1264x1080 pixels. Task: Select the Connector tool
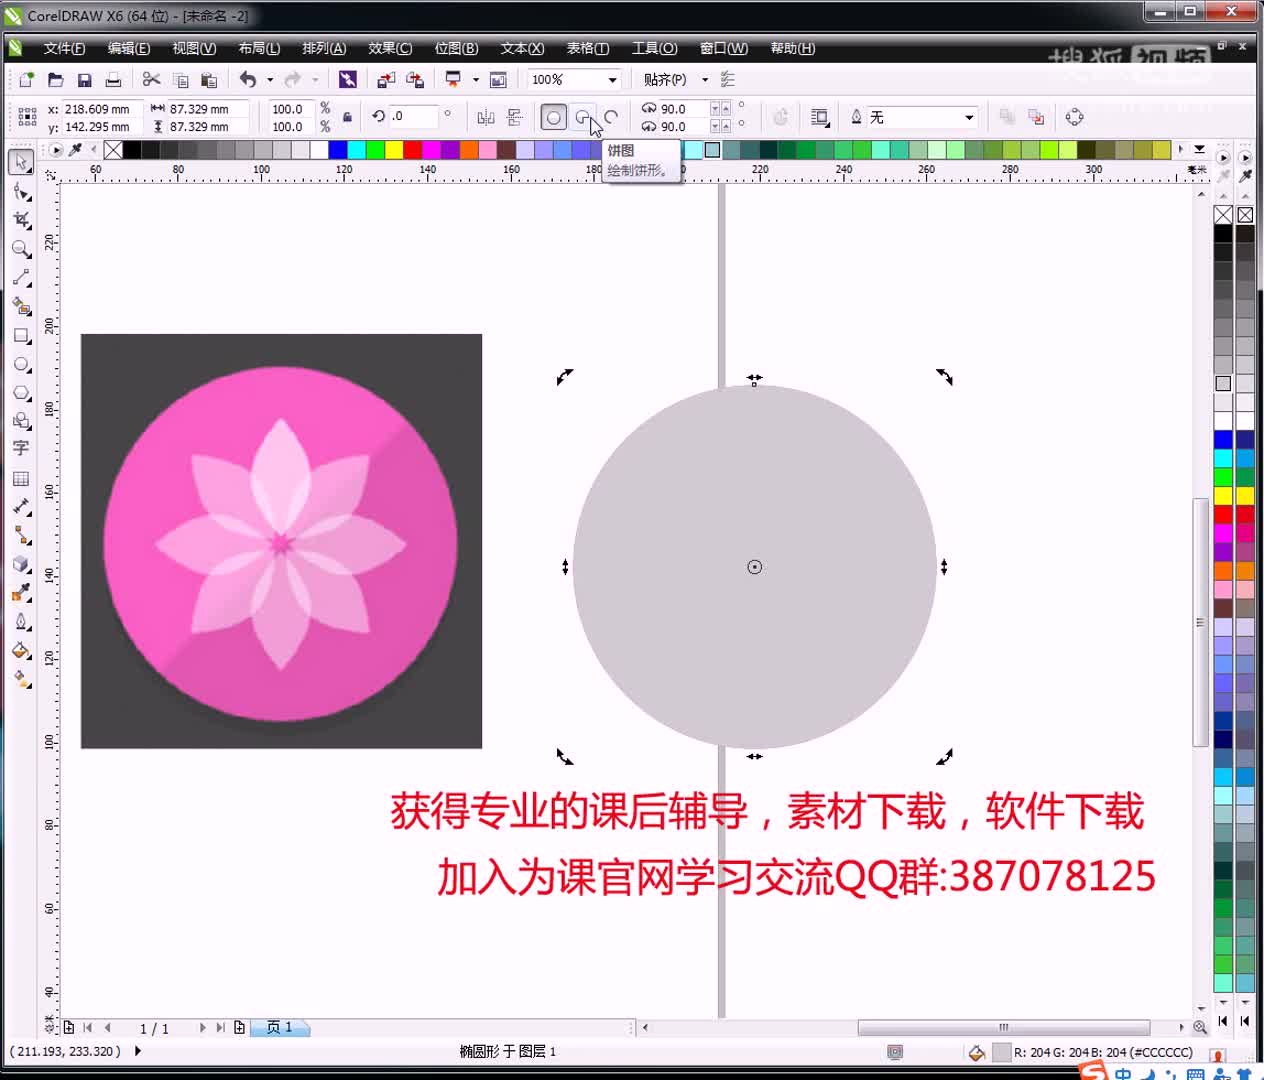tap(21, 536)
